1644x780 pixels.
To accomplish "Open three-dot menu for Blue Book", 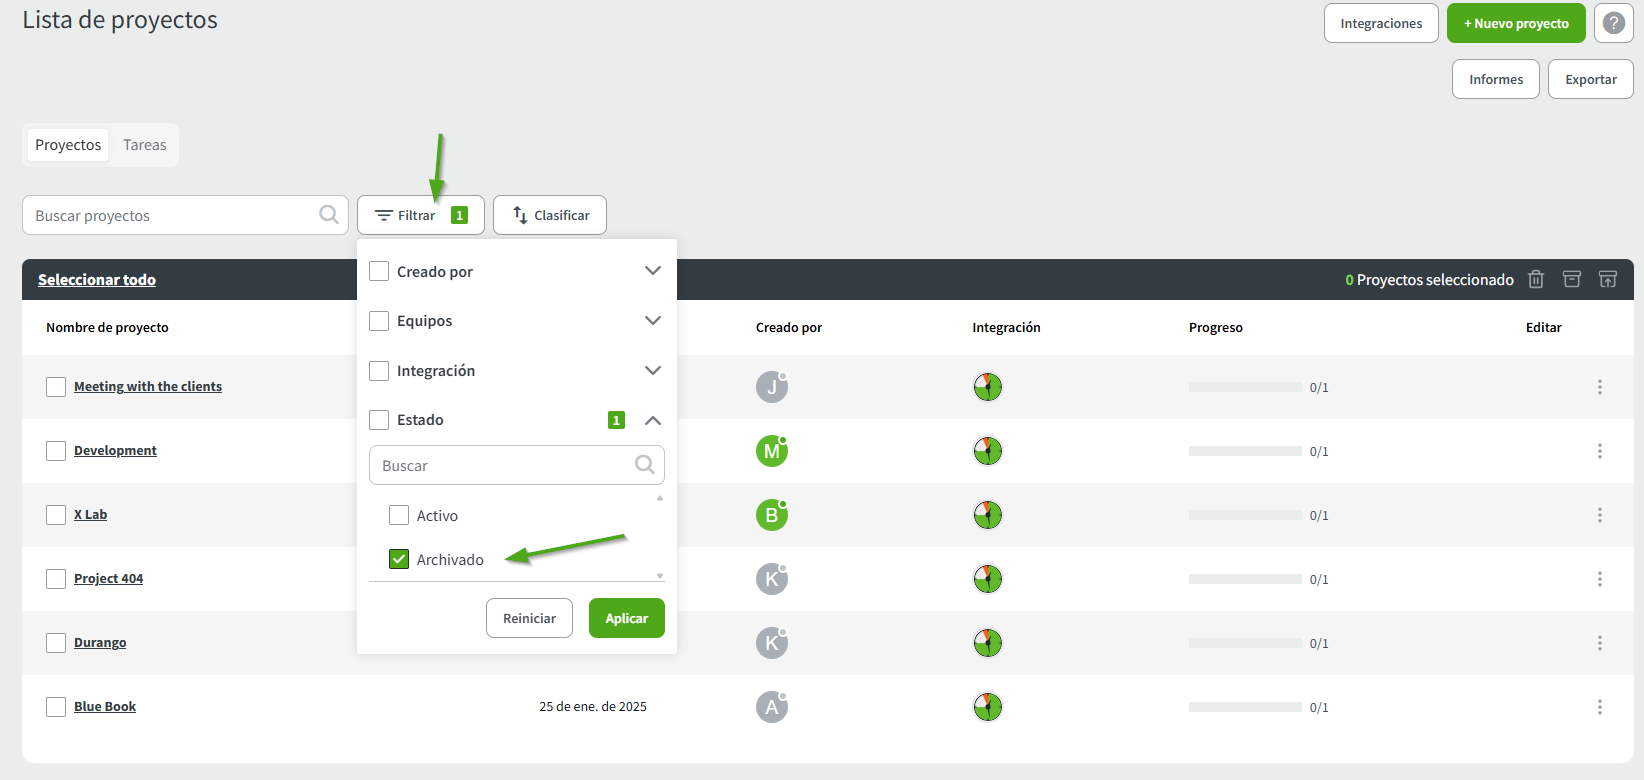I will [1599, 707].
